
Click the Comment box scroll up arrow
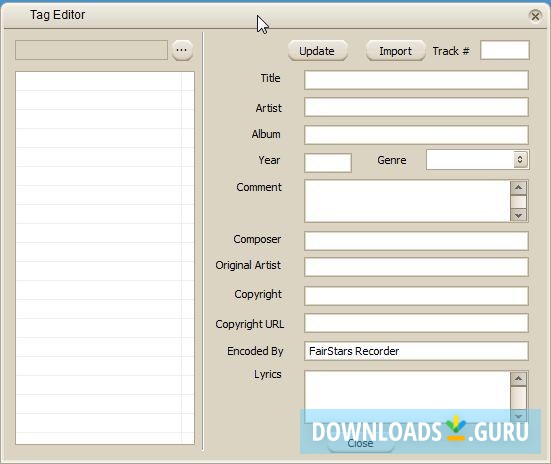pyautogui.click(x=518, y=187)
